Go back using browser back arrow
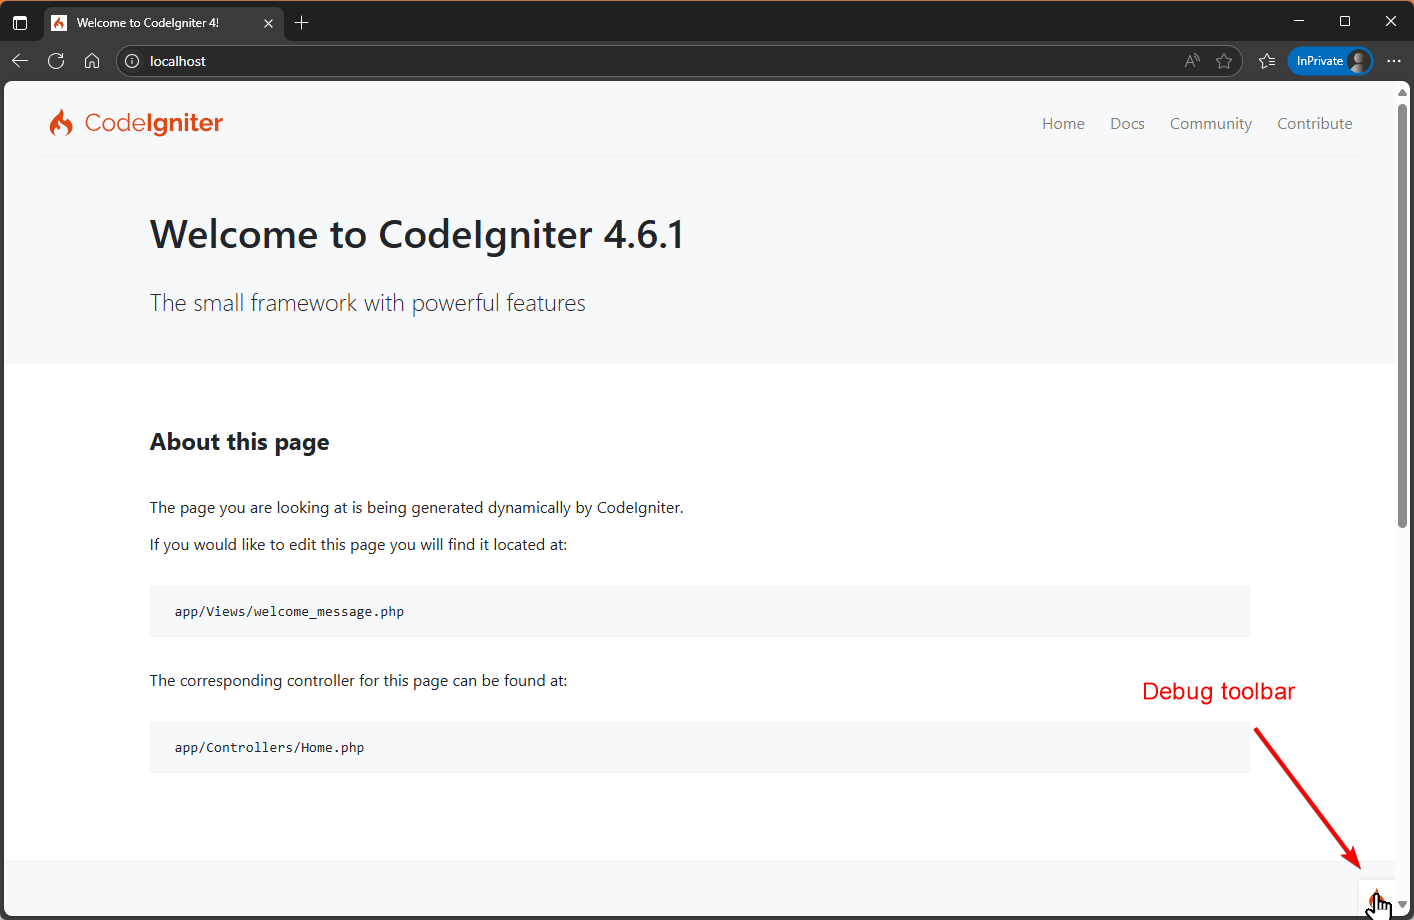 pos(20,61)
